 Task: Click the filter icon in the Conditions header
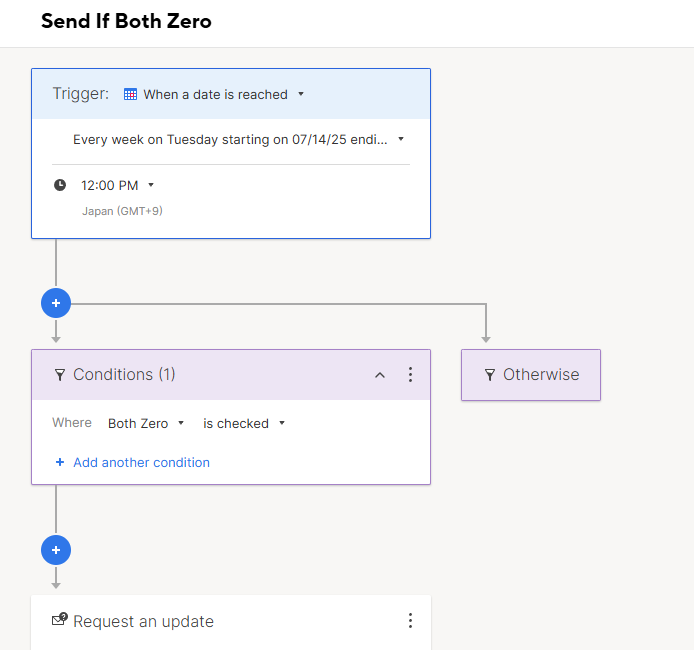[60, 375]
